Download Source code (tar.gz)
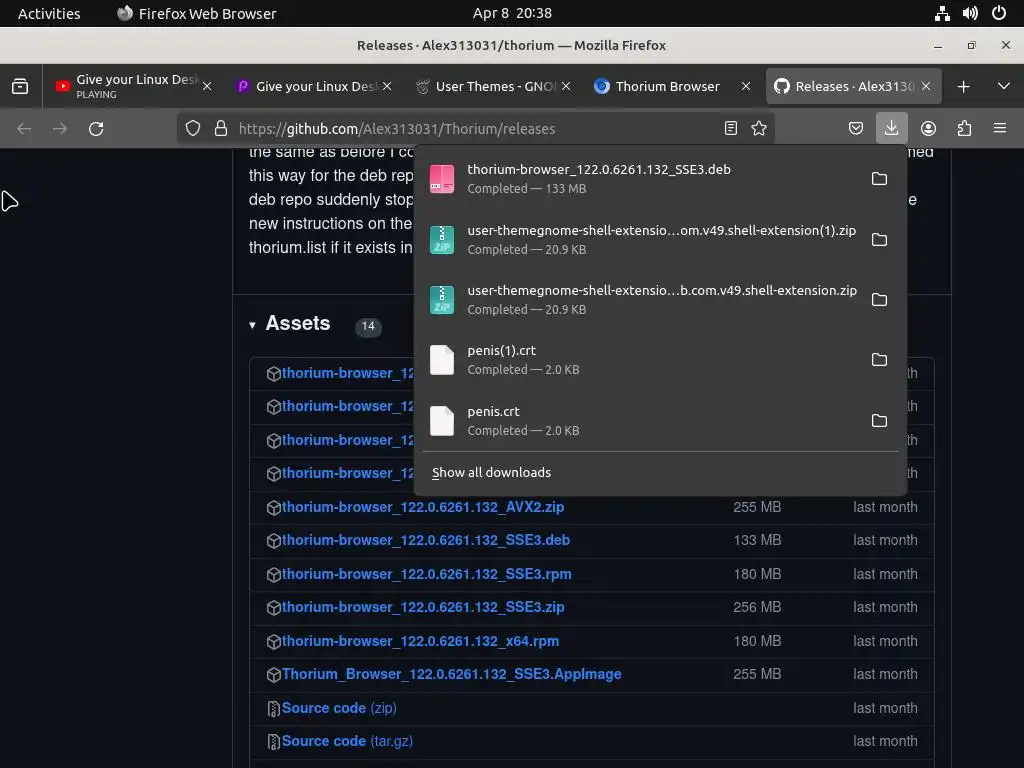 (347, 741)
